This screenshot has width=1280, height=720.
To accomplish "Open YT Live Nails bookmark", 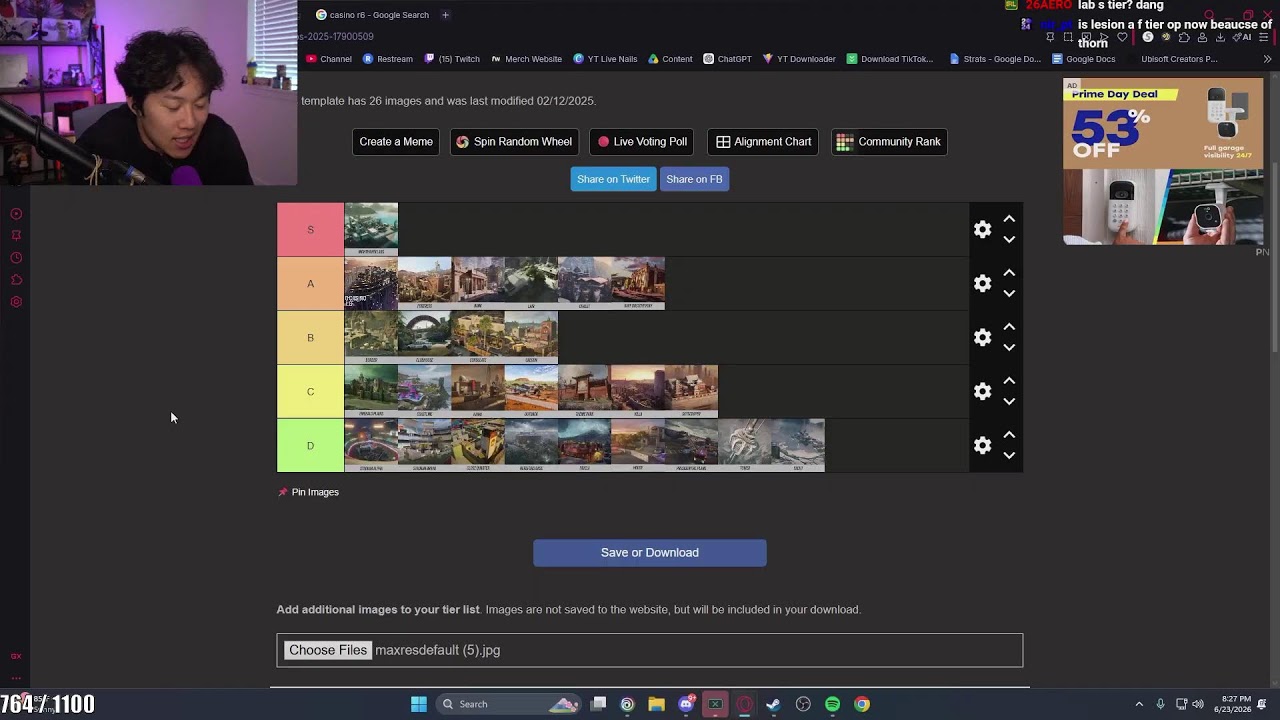I will [605, 59].
